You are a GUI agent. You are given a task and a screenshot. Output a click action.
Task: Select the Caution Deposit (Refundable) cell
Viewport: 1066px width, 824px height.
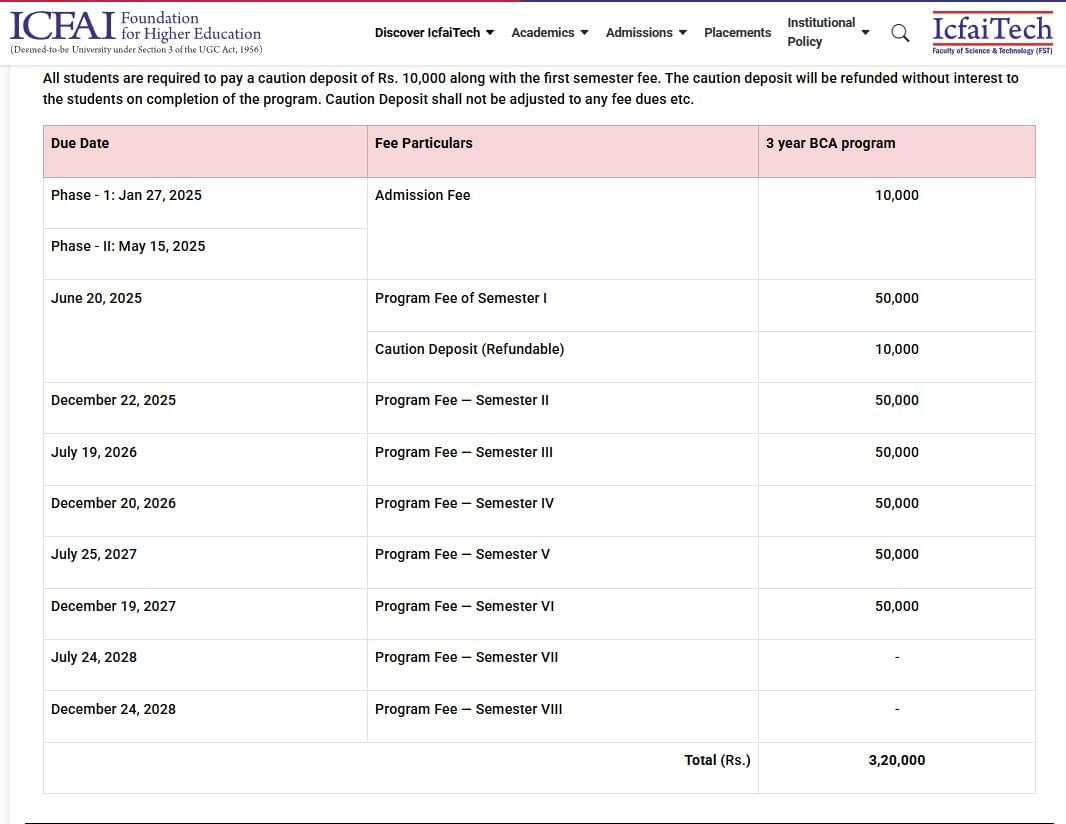click(x=469, y=349)
